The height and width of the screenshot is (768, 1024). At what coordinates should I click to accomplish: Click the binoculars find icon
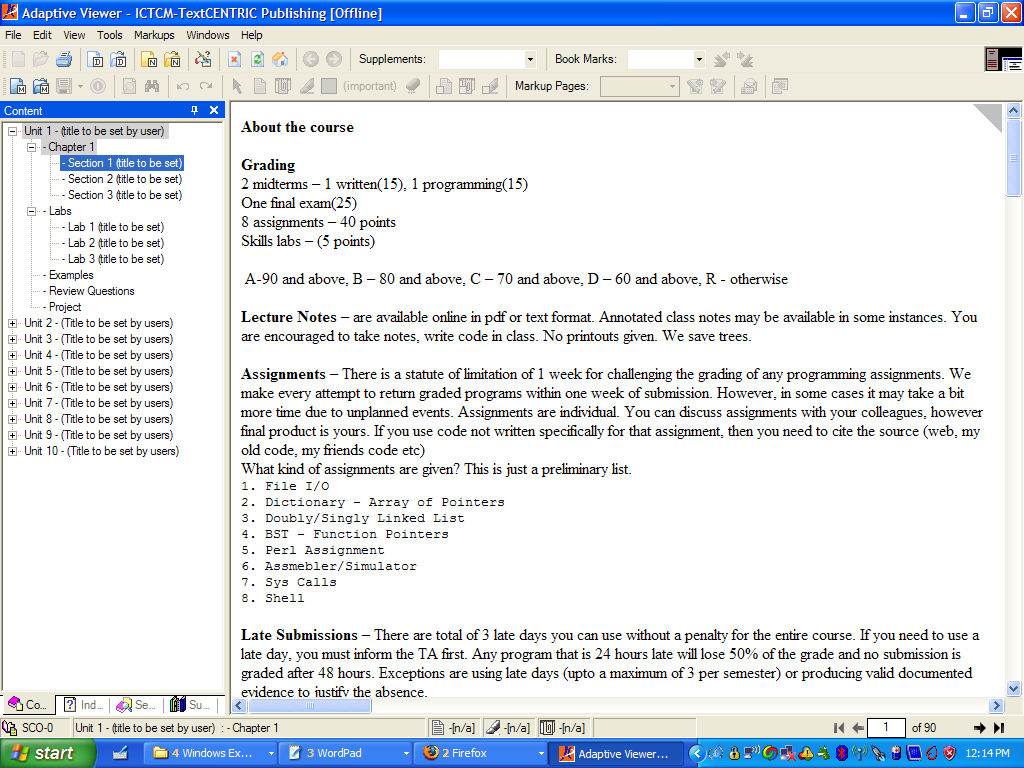[152, 86]
